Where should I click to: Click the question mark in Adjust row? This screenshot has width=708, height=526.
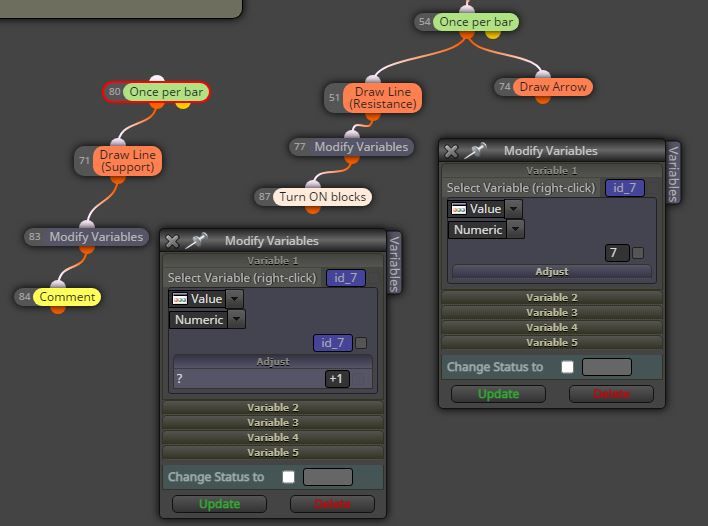pyautogui.click(x=180, y=378)
